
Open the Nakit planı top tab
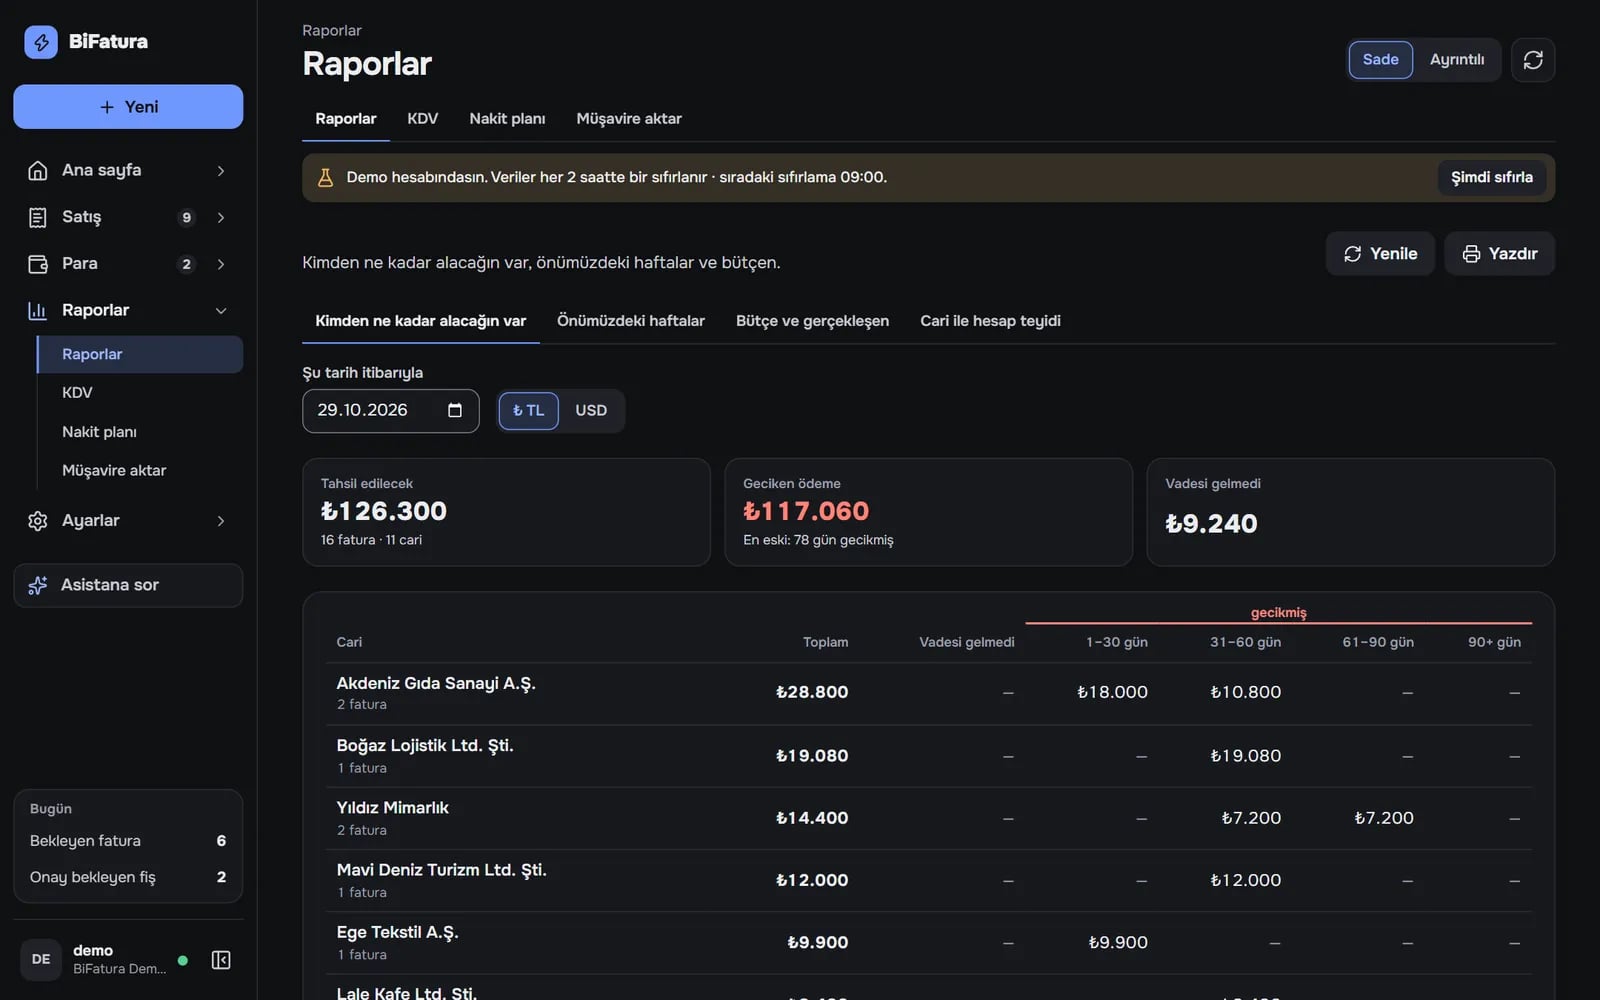pos(507,119)
